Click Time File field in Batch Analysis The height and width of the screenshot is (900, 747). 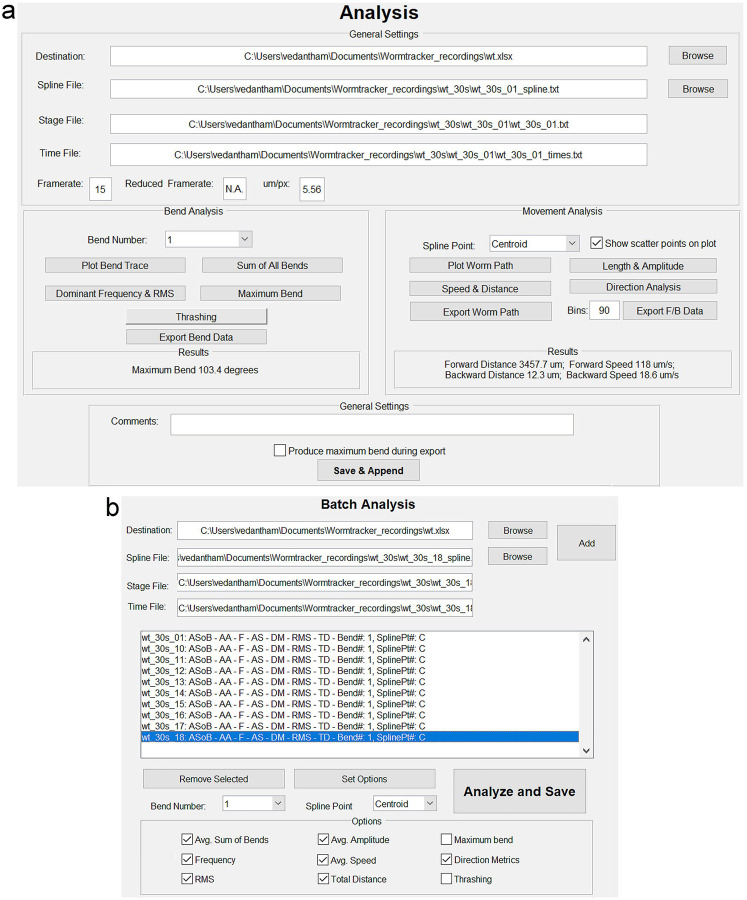[325, 608]
